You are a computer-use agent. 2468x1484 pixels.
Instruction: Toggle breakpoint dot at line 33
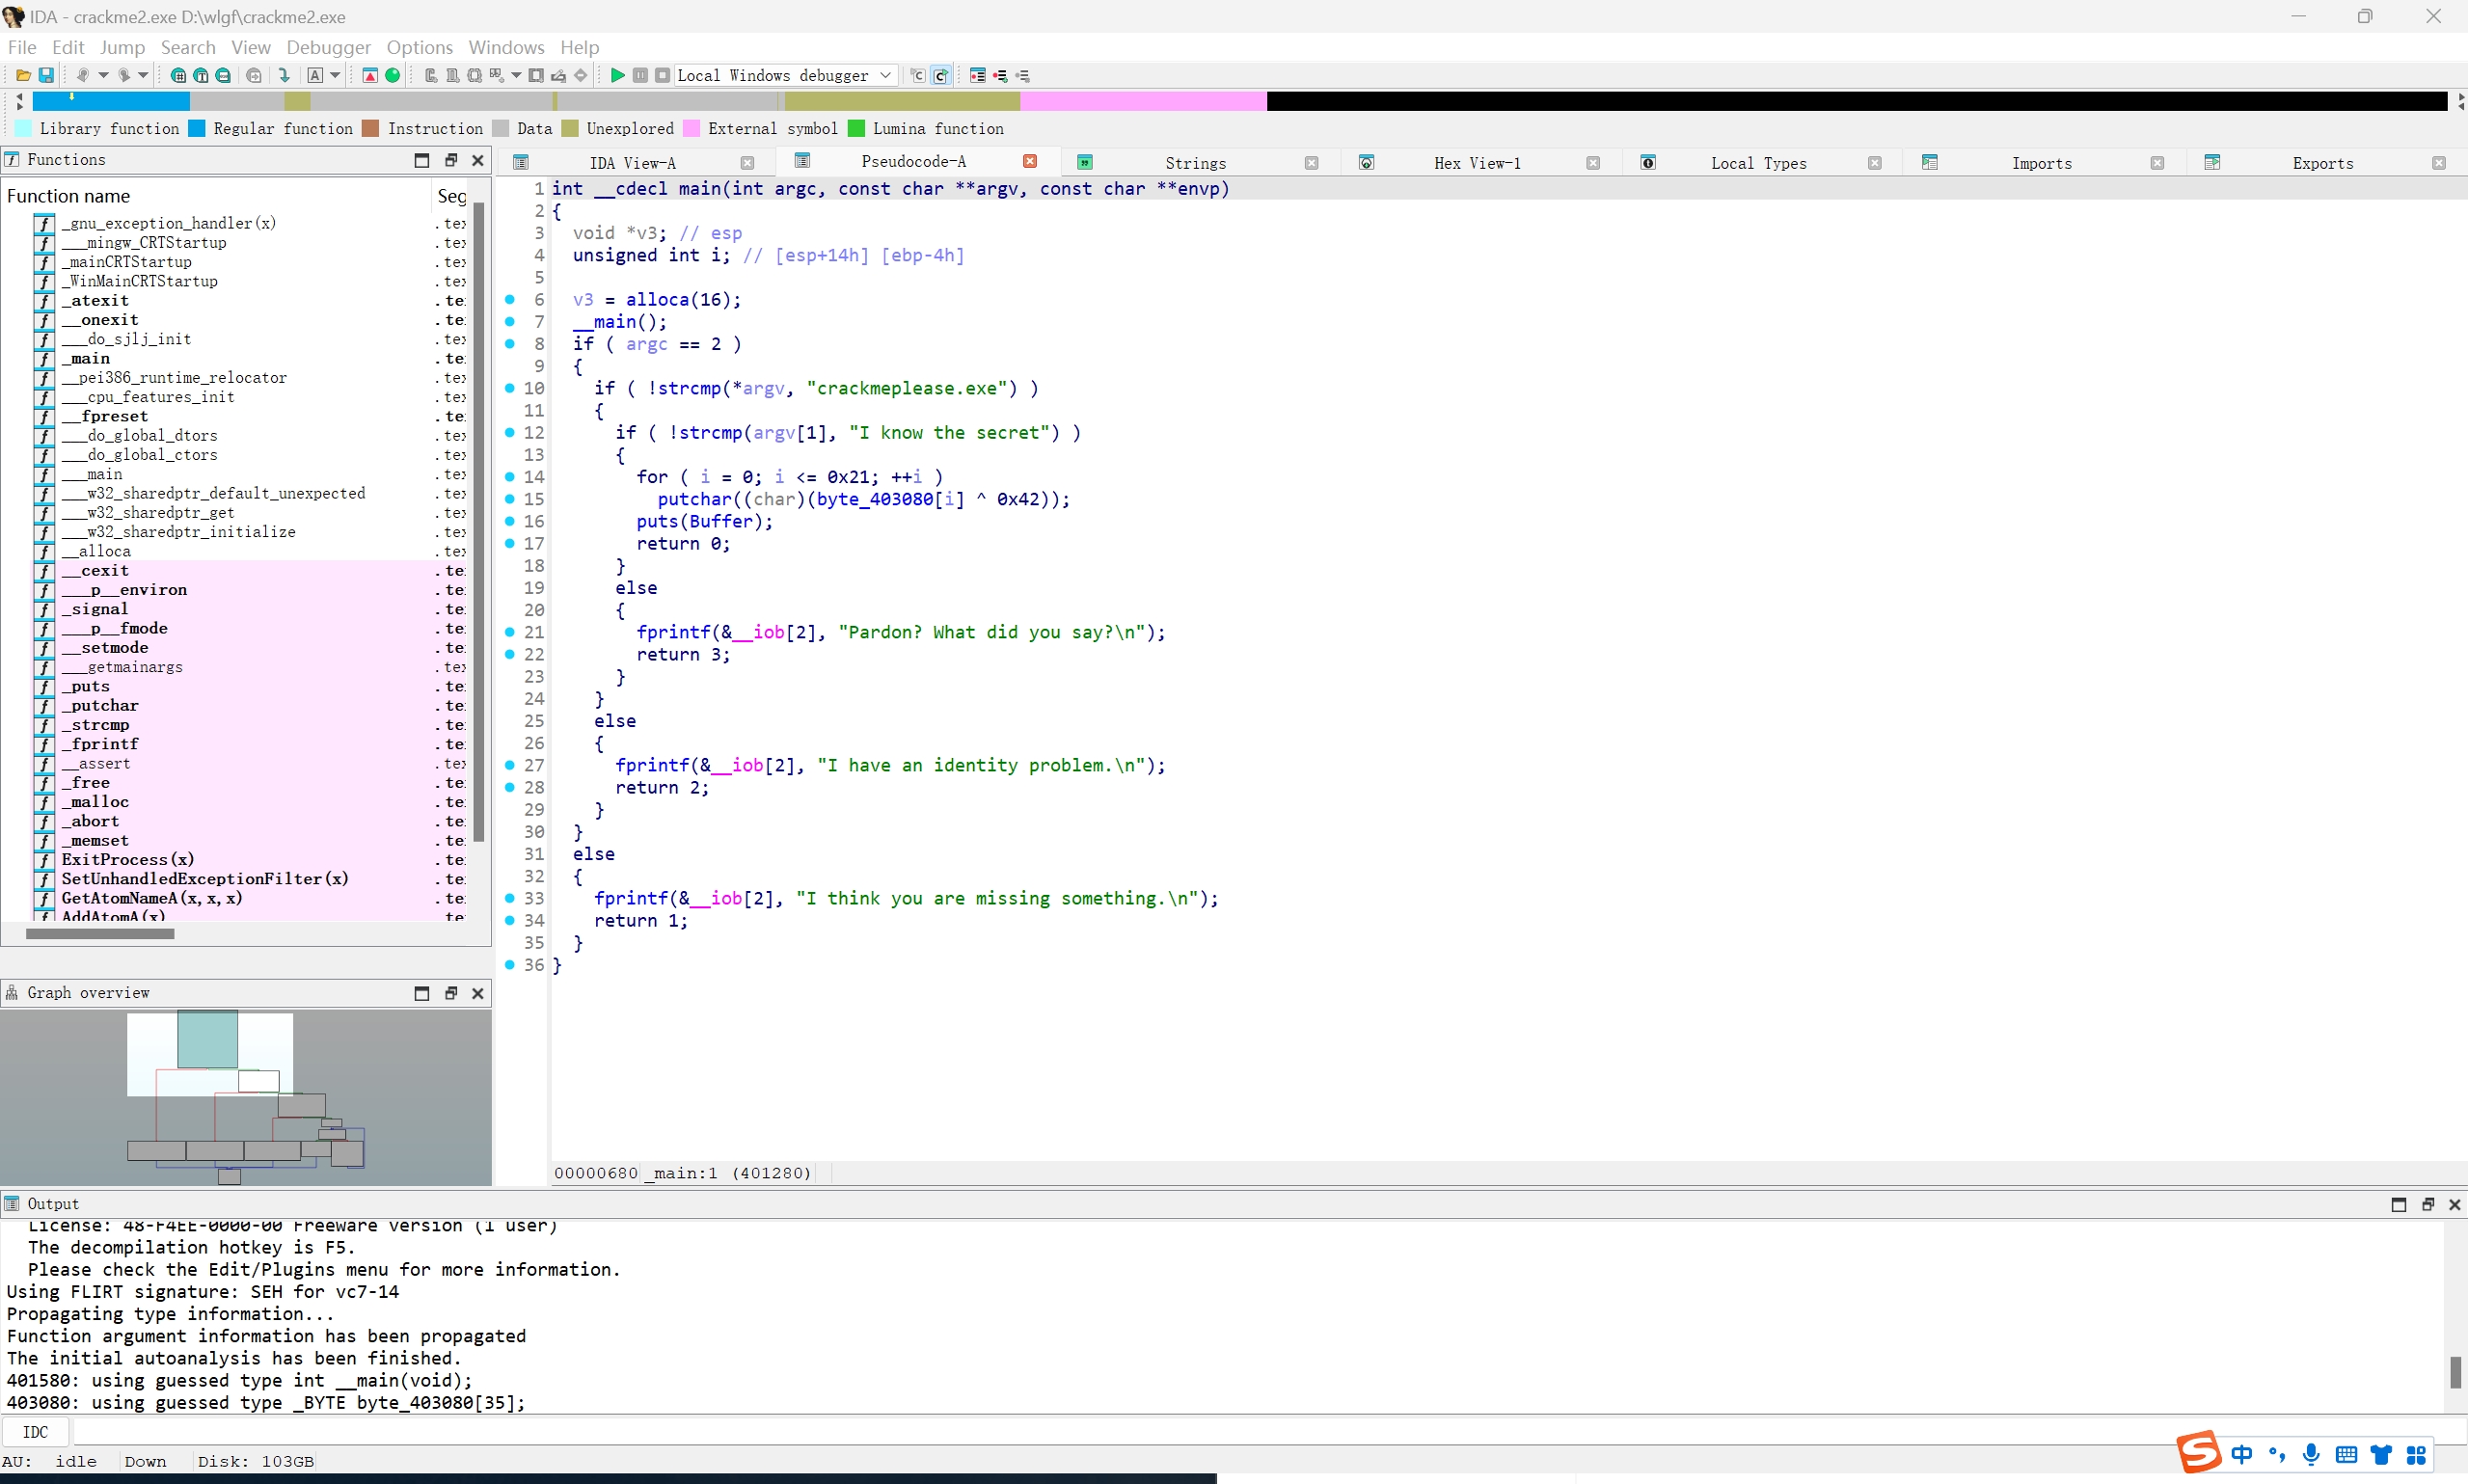point(510,898)
